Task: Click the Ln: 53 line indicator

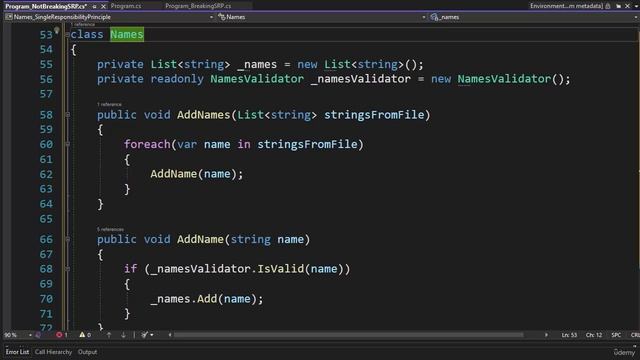Action: [569, 335]
